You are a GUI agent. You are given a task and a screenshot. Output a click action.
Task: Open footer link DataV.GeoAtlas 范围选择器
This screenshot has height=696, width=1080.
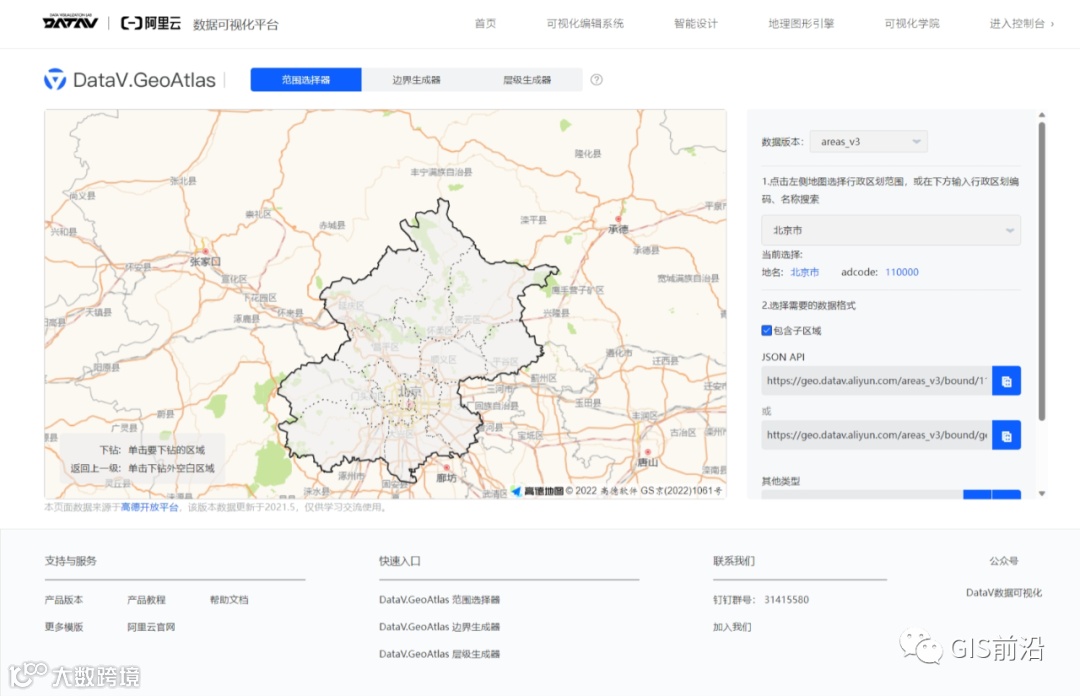pyautogui.click(x=439, y=600)
